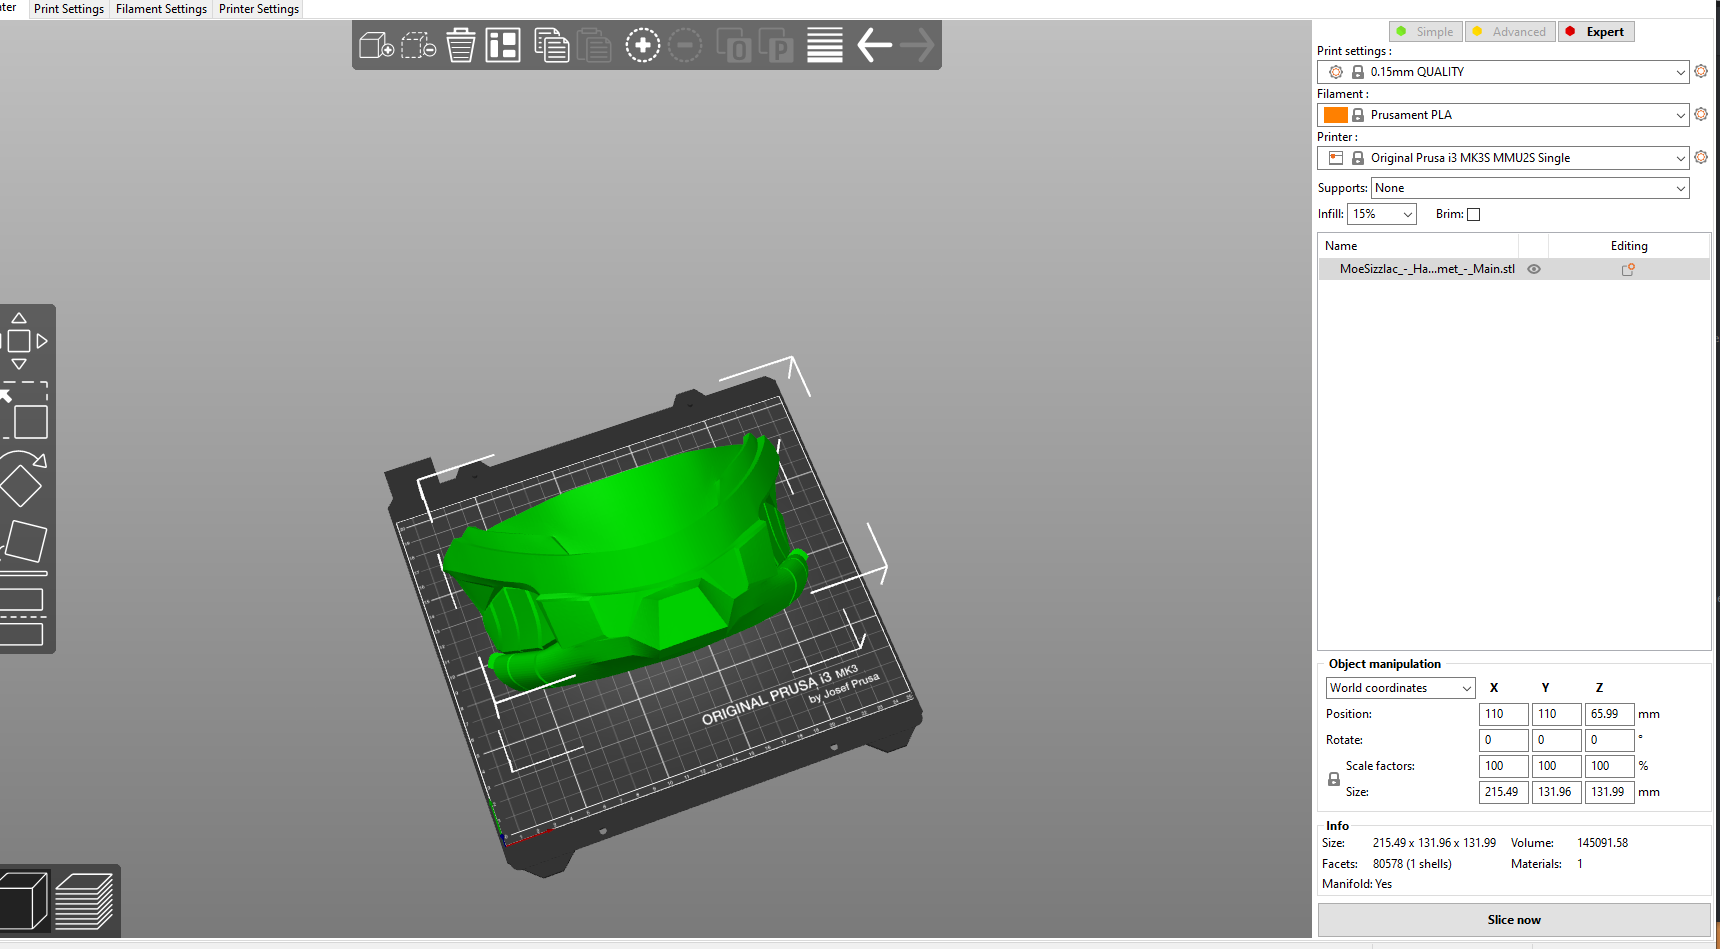Click the Scale factors X field

(x=1504, y=766)
